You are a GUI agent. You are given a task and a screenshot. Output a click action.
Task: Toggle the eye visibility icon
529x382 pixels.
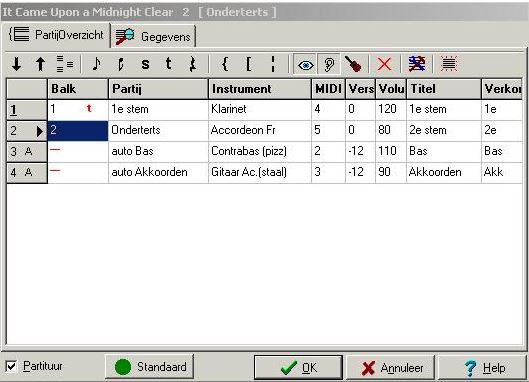(x=305, y=64)
